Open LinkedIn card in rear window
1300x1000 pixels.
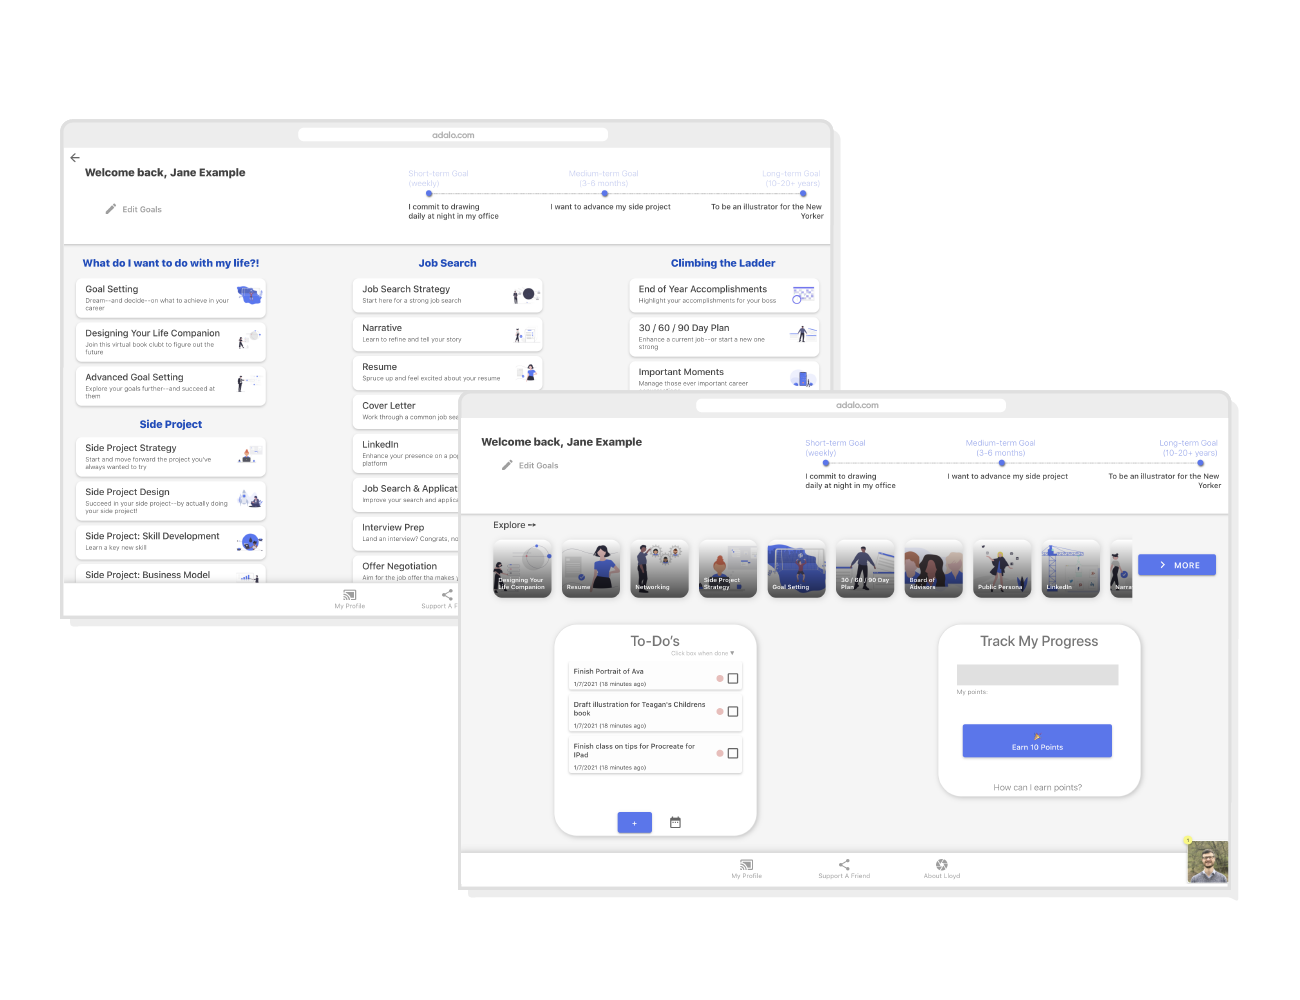coord(406,453)
